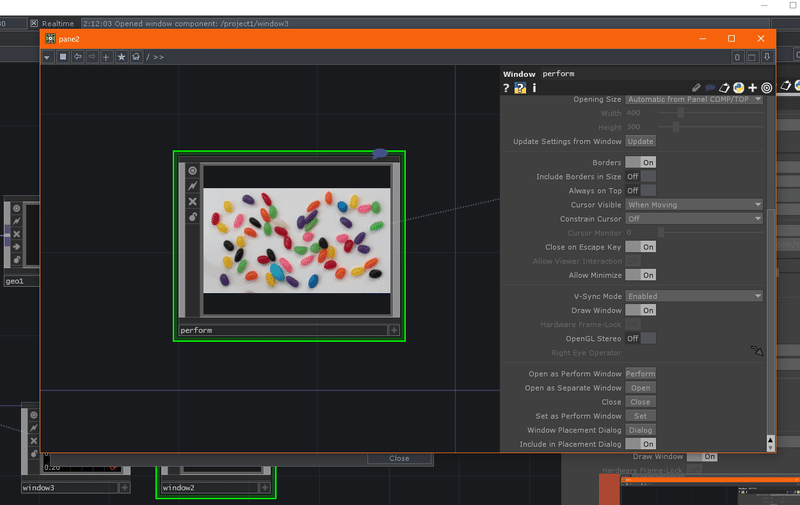Go back using the left arrow icon
800x505 pixels.
tap(78, 57)
